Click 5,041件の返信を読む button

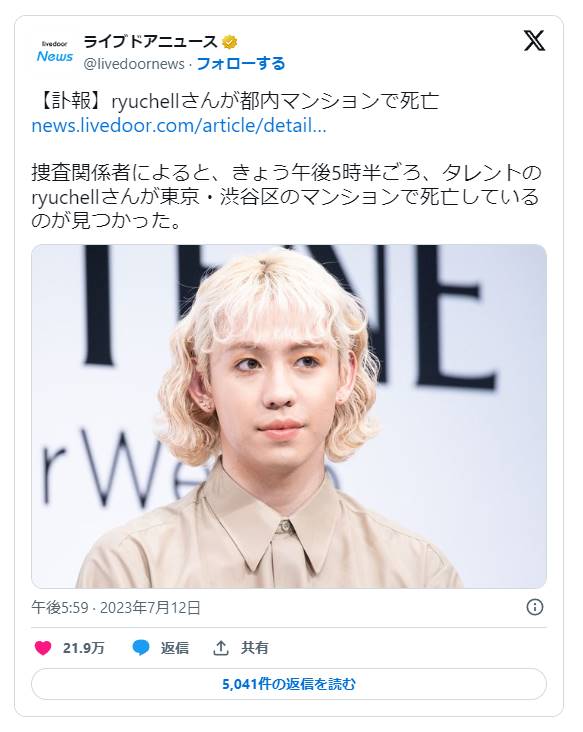coord(289,684)
